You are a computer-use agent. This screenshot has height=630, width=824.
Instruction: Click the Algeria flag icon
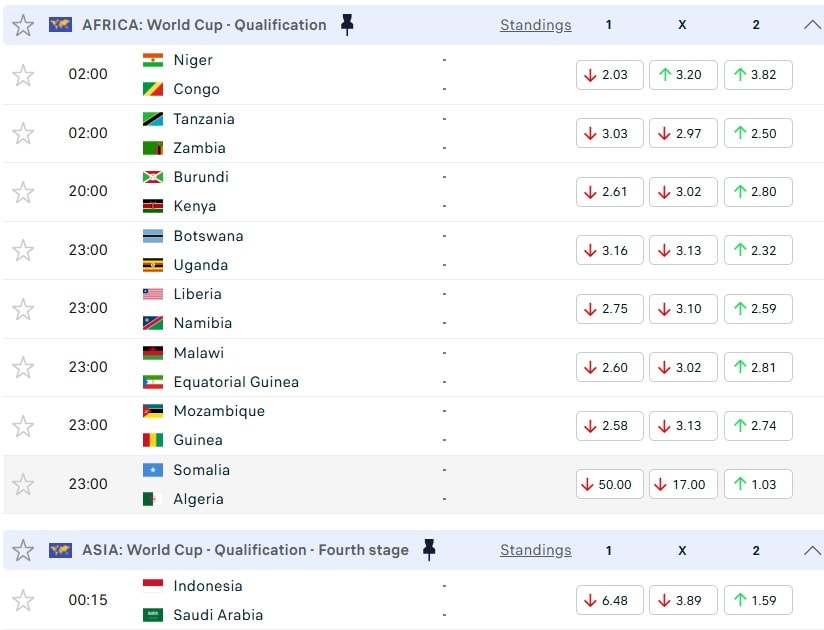(x=153, y=499)
